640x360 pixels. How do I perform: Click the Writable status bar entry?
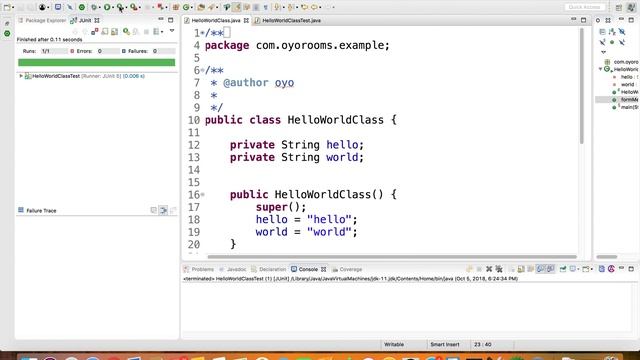(394, 344)
